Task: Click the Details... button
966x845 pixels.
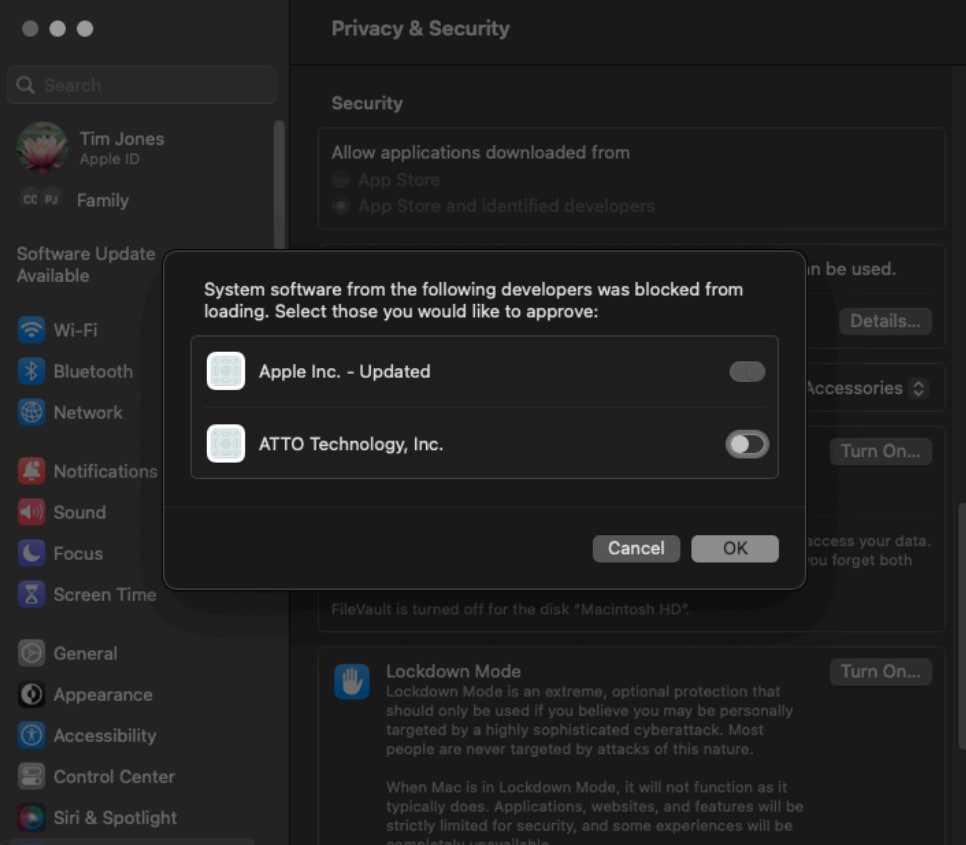Action: [884, 321]
